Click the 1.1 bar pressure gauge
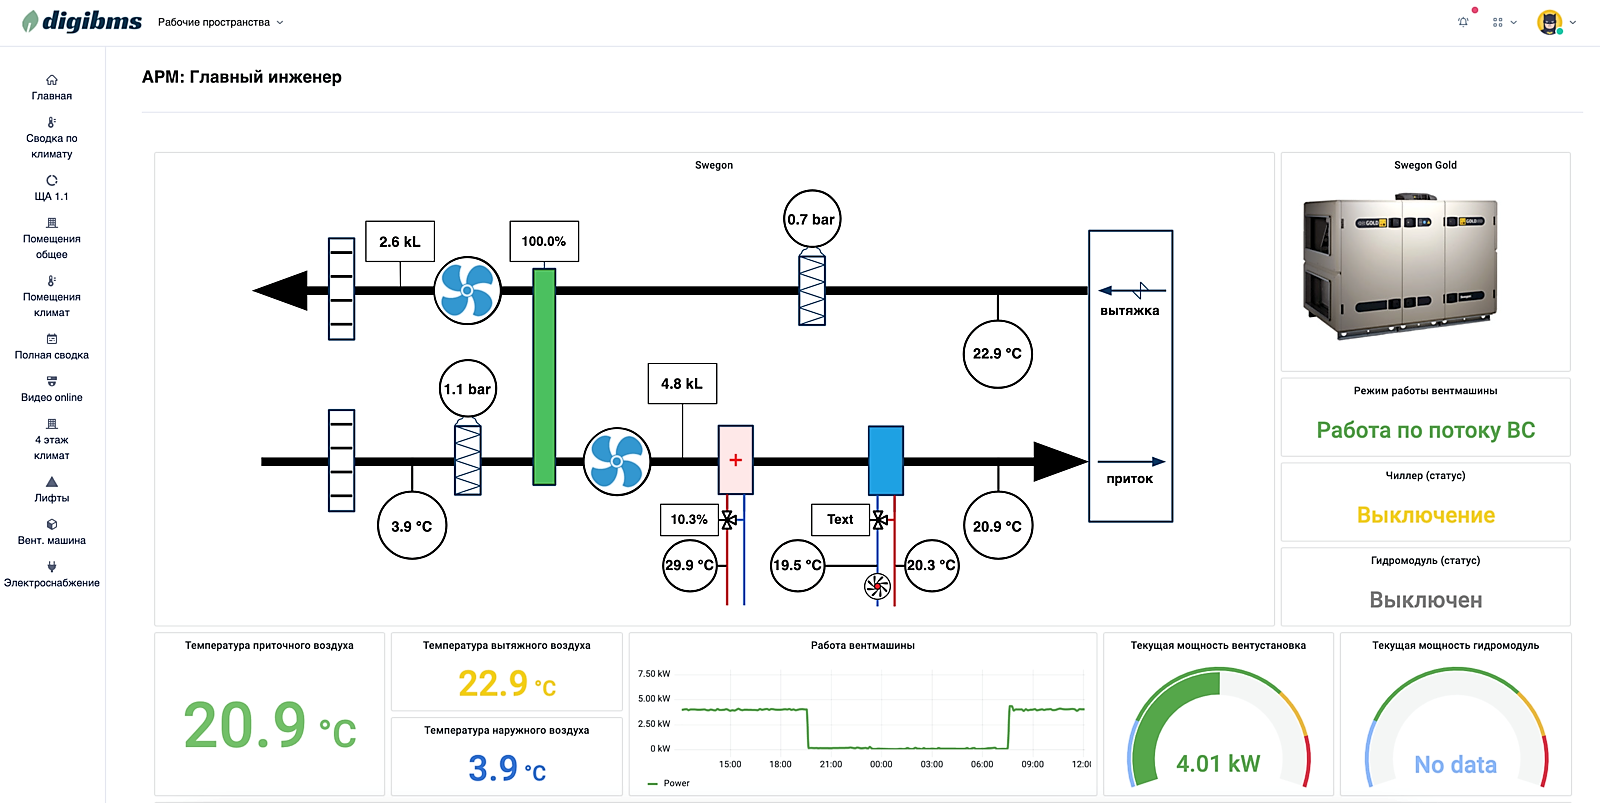The image size is (1600, 803). tap(468, 389)
